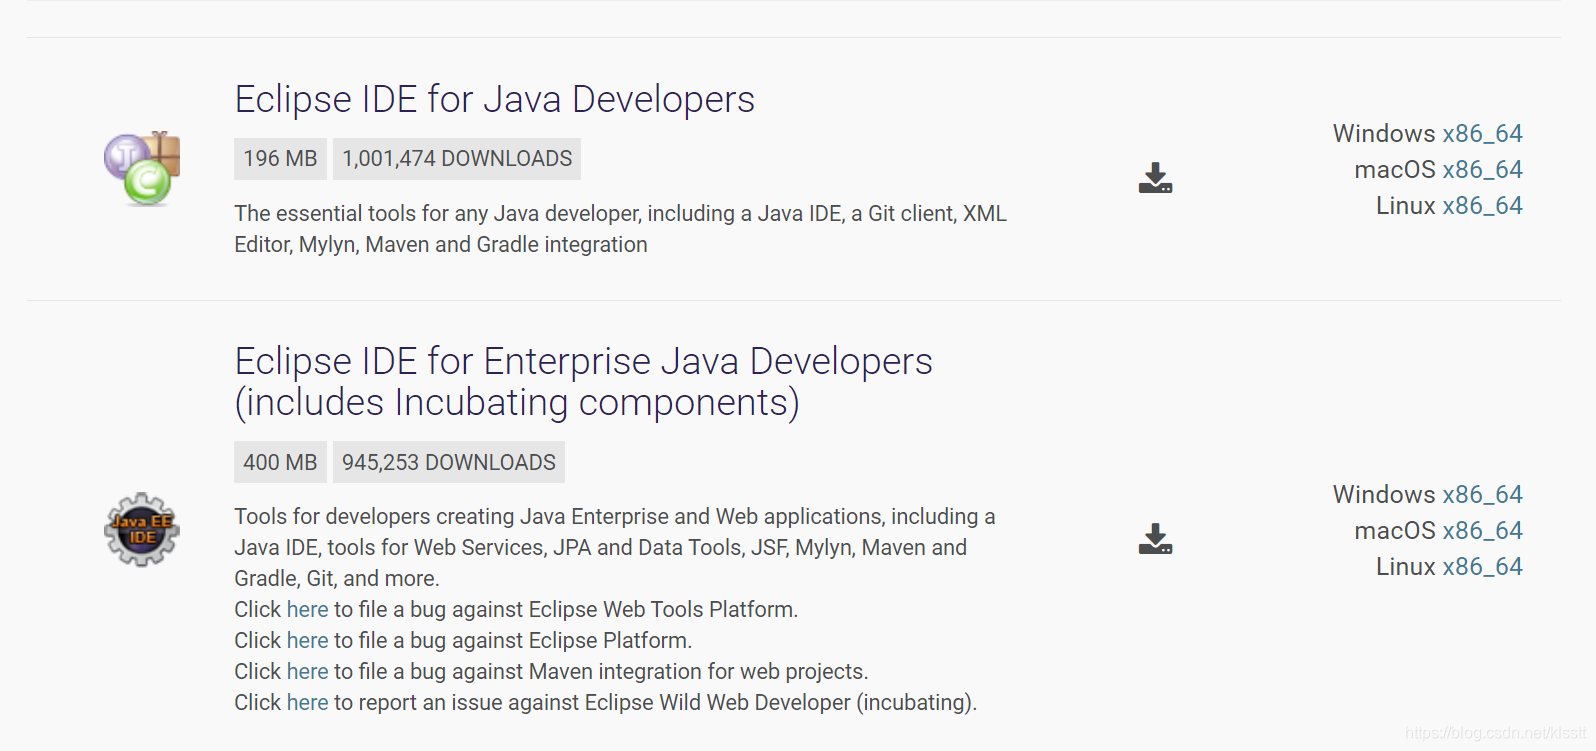Image resolution: width=1596 pixels, height=751 pixels.
Task: Download Linux x86_64 for Enterprise Java Developers
Action: (x=1482, y=566)
